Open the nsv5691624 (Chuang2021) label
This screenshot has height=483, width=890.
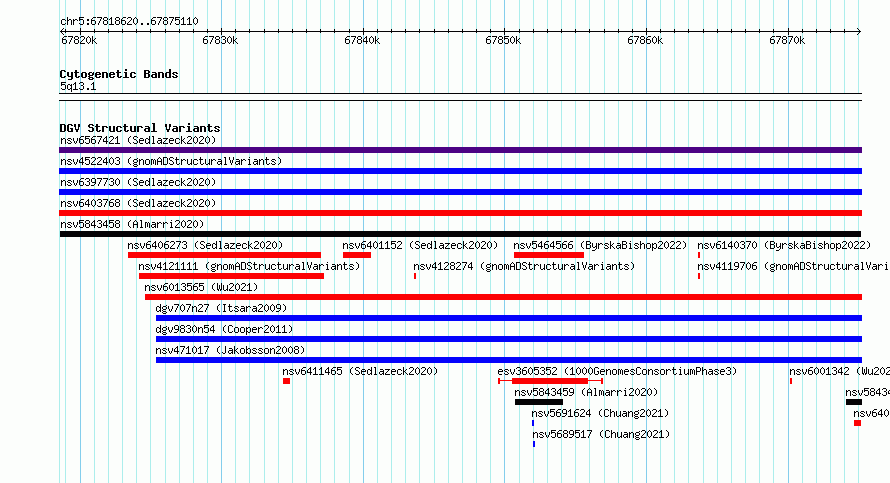click(600, 413)
